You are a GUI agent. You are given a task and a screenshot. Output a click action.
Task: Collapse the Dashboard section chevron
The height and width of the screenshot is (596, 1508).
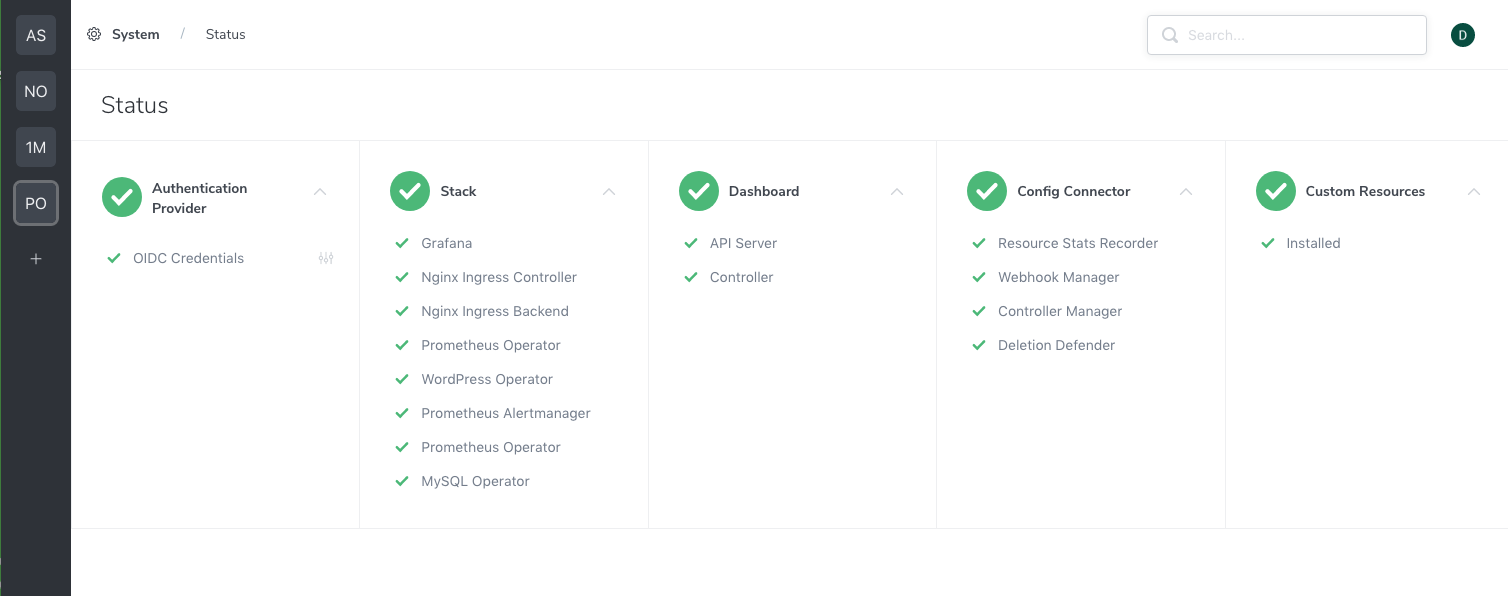click(897, 192)
